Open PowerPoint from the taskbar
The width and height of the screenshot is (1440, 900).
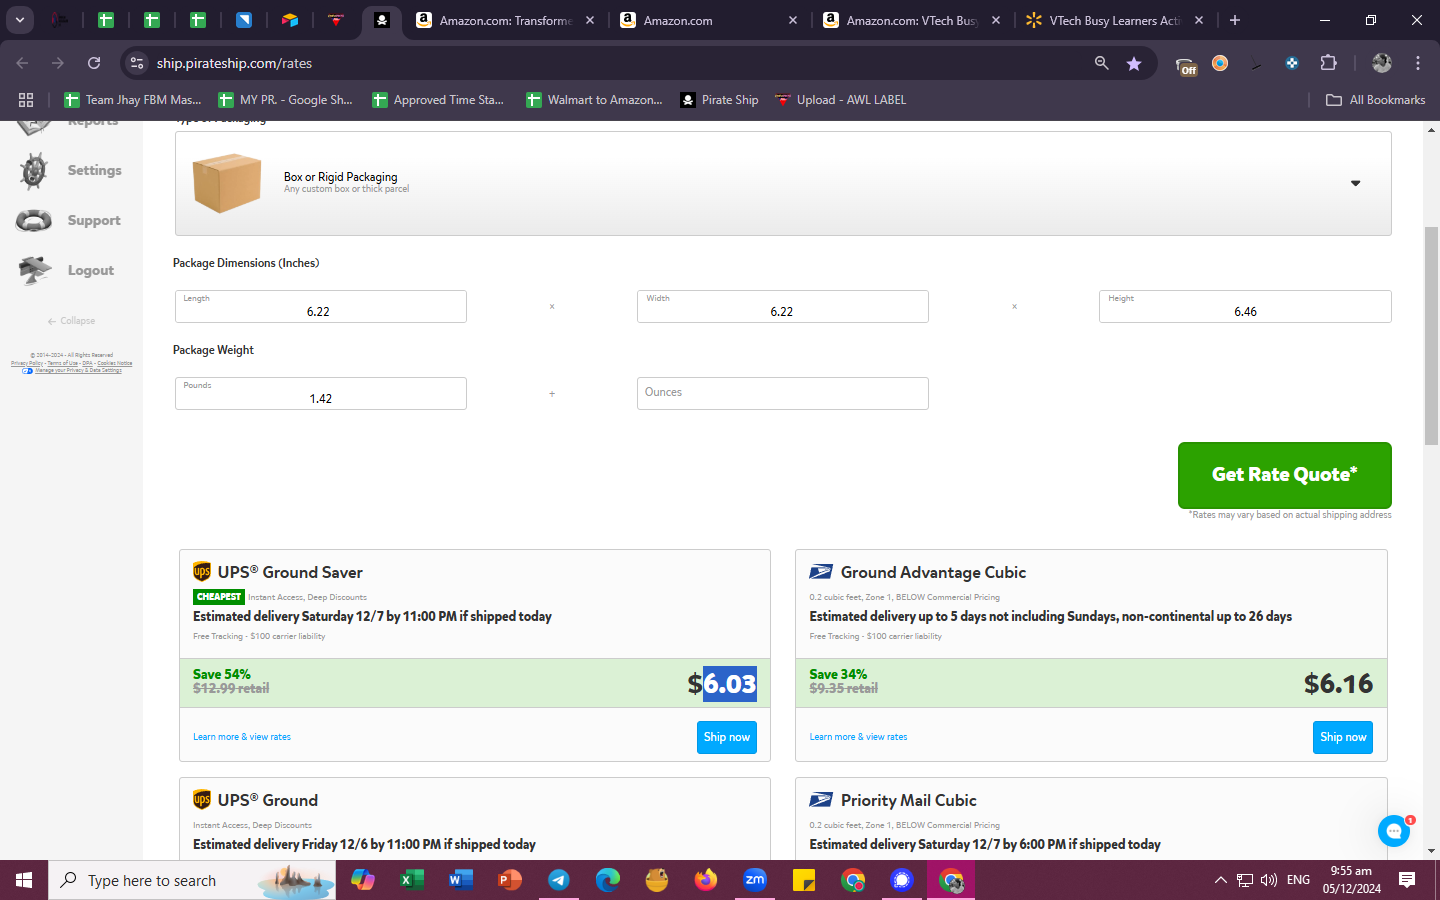click(x=509, y=880)
